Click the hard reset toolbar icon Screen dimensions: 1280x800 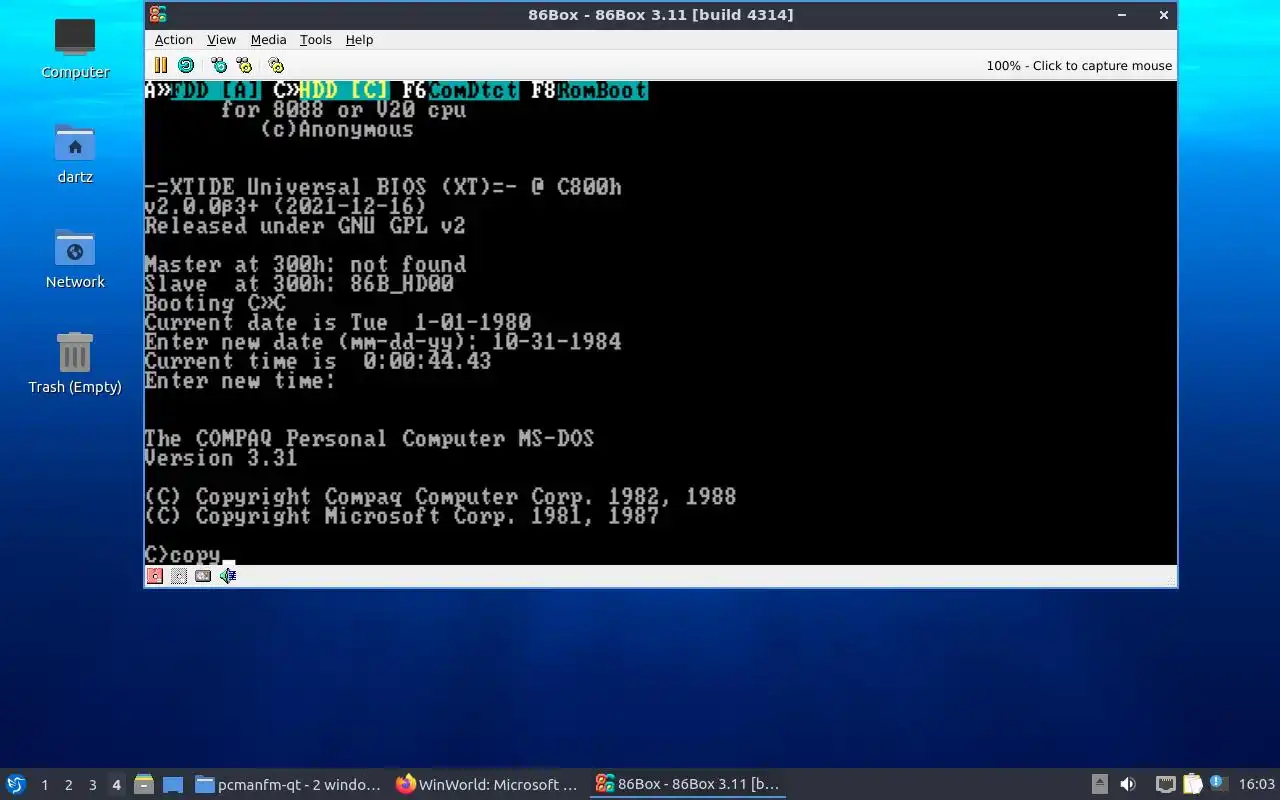point(186,65)
